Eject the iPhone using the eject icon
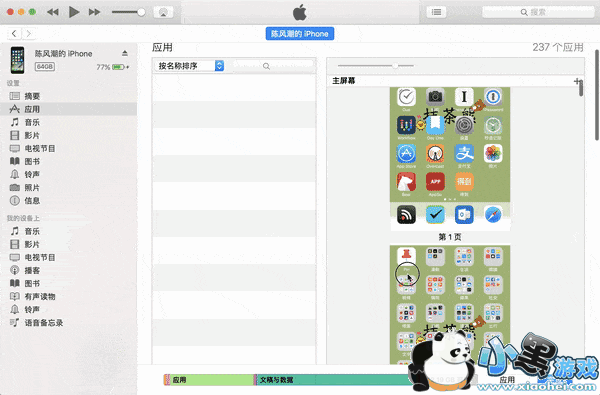Image resolution: width=600 pixels, height=395 pixels. coord(125,53)
